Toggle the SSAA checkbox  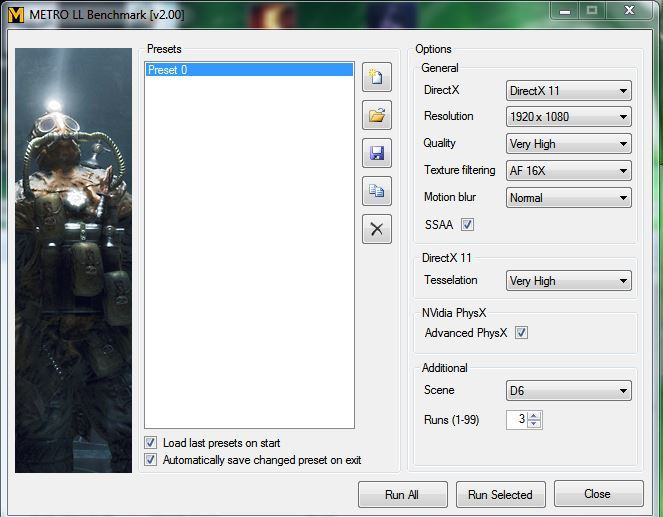(467, 224)
